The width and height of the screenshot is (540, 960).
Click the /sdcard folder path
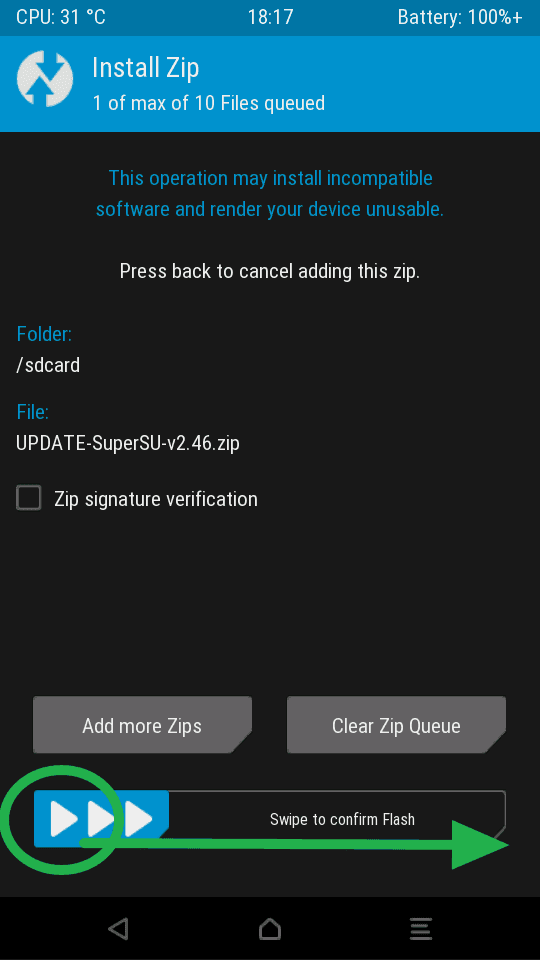click(x=48, y=366)
